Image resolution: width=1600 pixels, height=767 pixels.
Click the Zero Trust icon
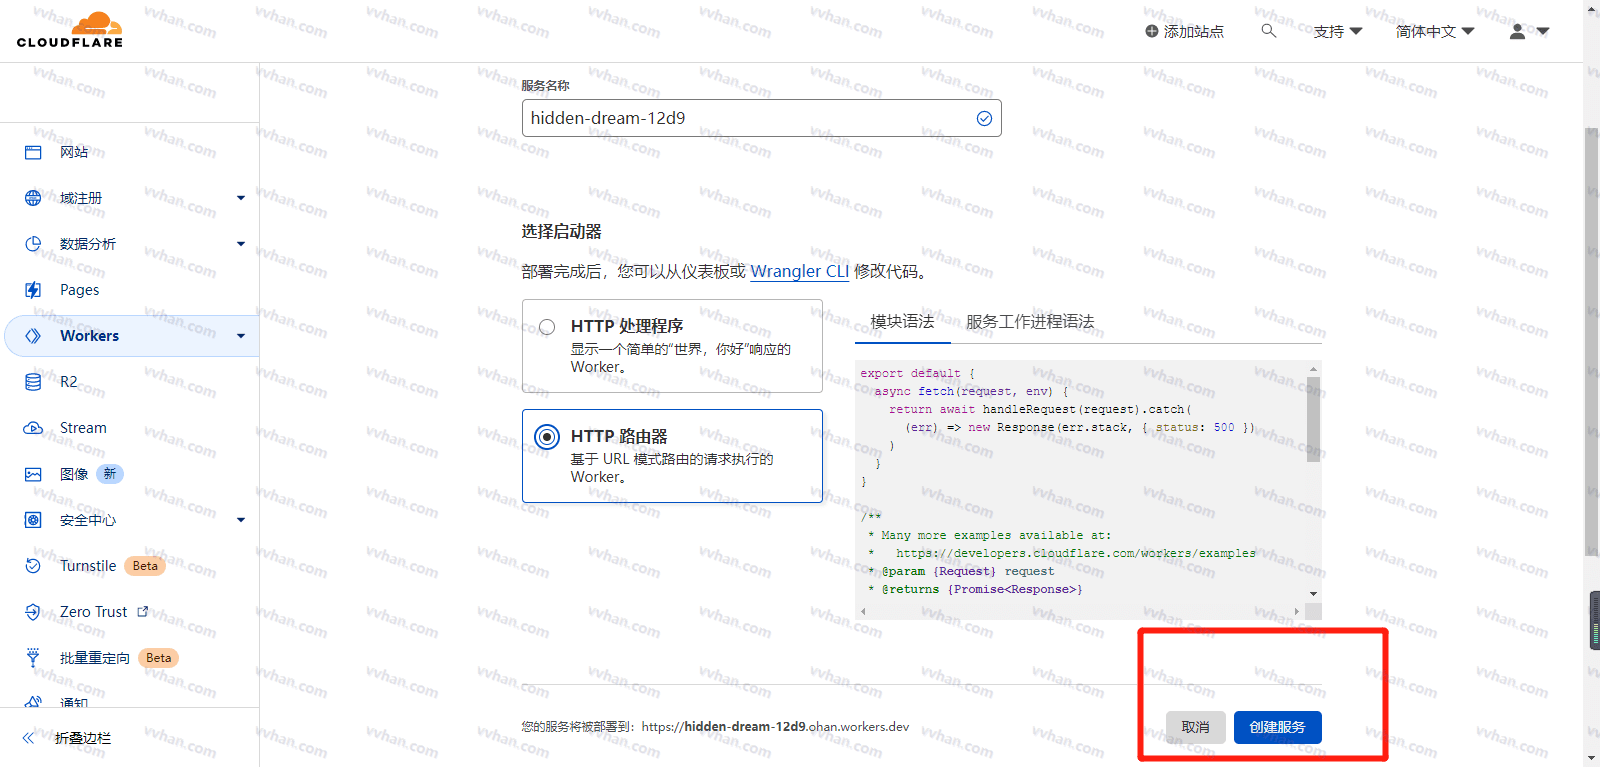click(33, 612)
